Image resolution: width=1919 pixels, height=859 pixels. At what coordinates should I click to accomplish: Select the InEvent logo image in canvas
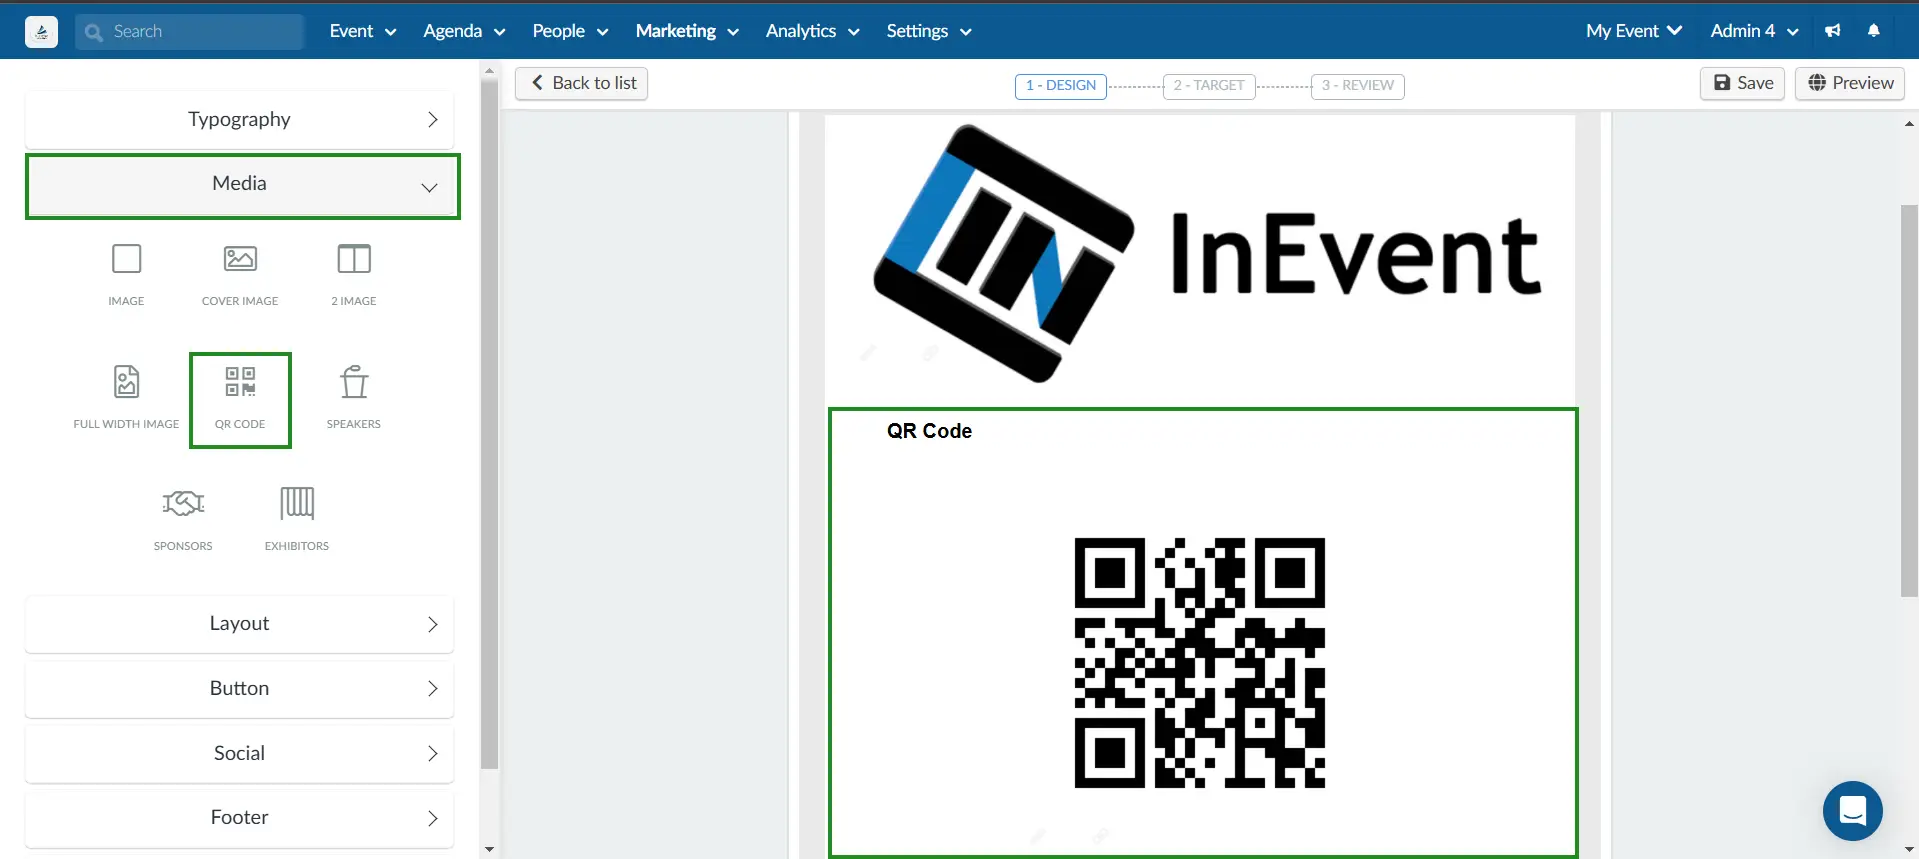pos(1205,254)
